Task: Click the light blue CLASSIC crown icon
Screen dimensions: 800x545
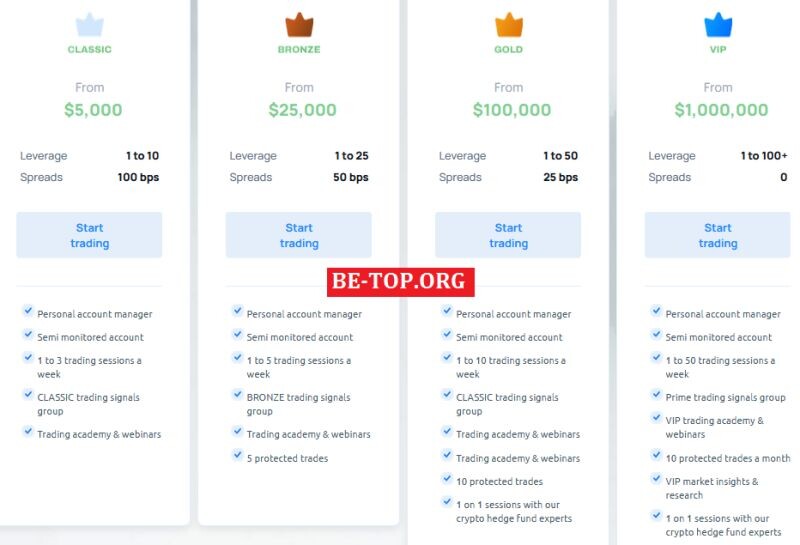Action: [x=90, y=25]
